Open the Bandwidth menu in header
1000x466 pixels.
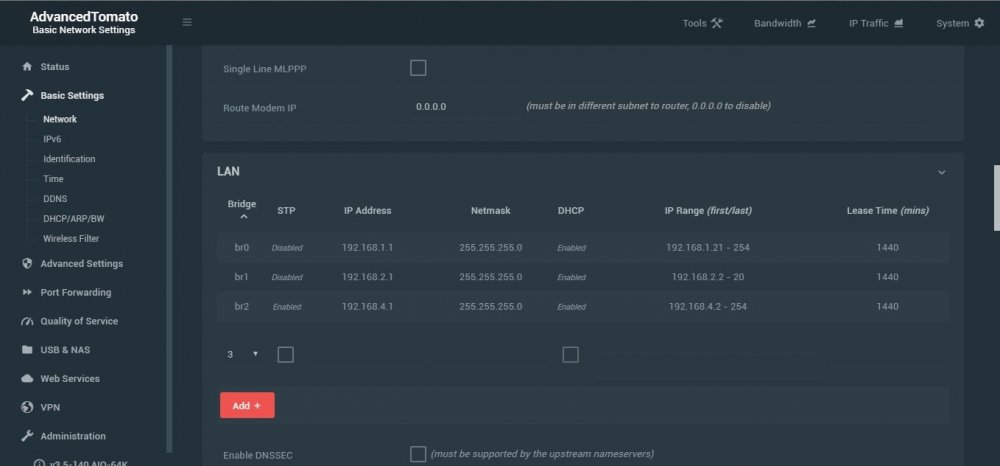pyautogui.click(x=784, y=23)
